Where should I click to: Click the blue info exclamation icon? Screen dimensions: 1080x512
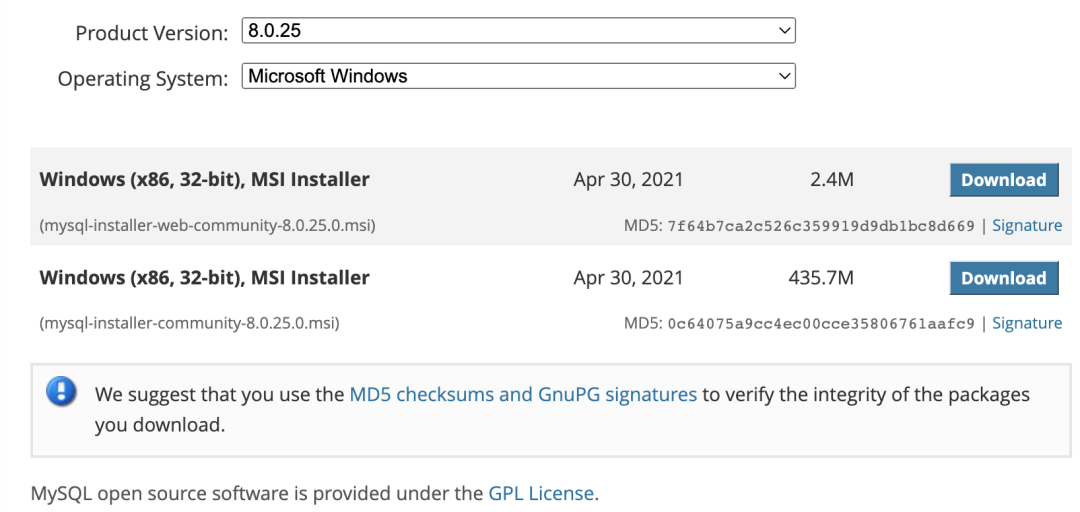[x=61, y=392]
